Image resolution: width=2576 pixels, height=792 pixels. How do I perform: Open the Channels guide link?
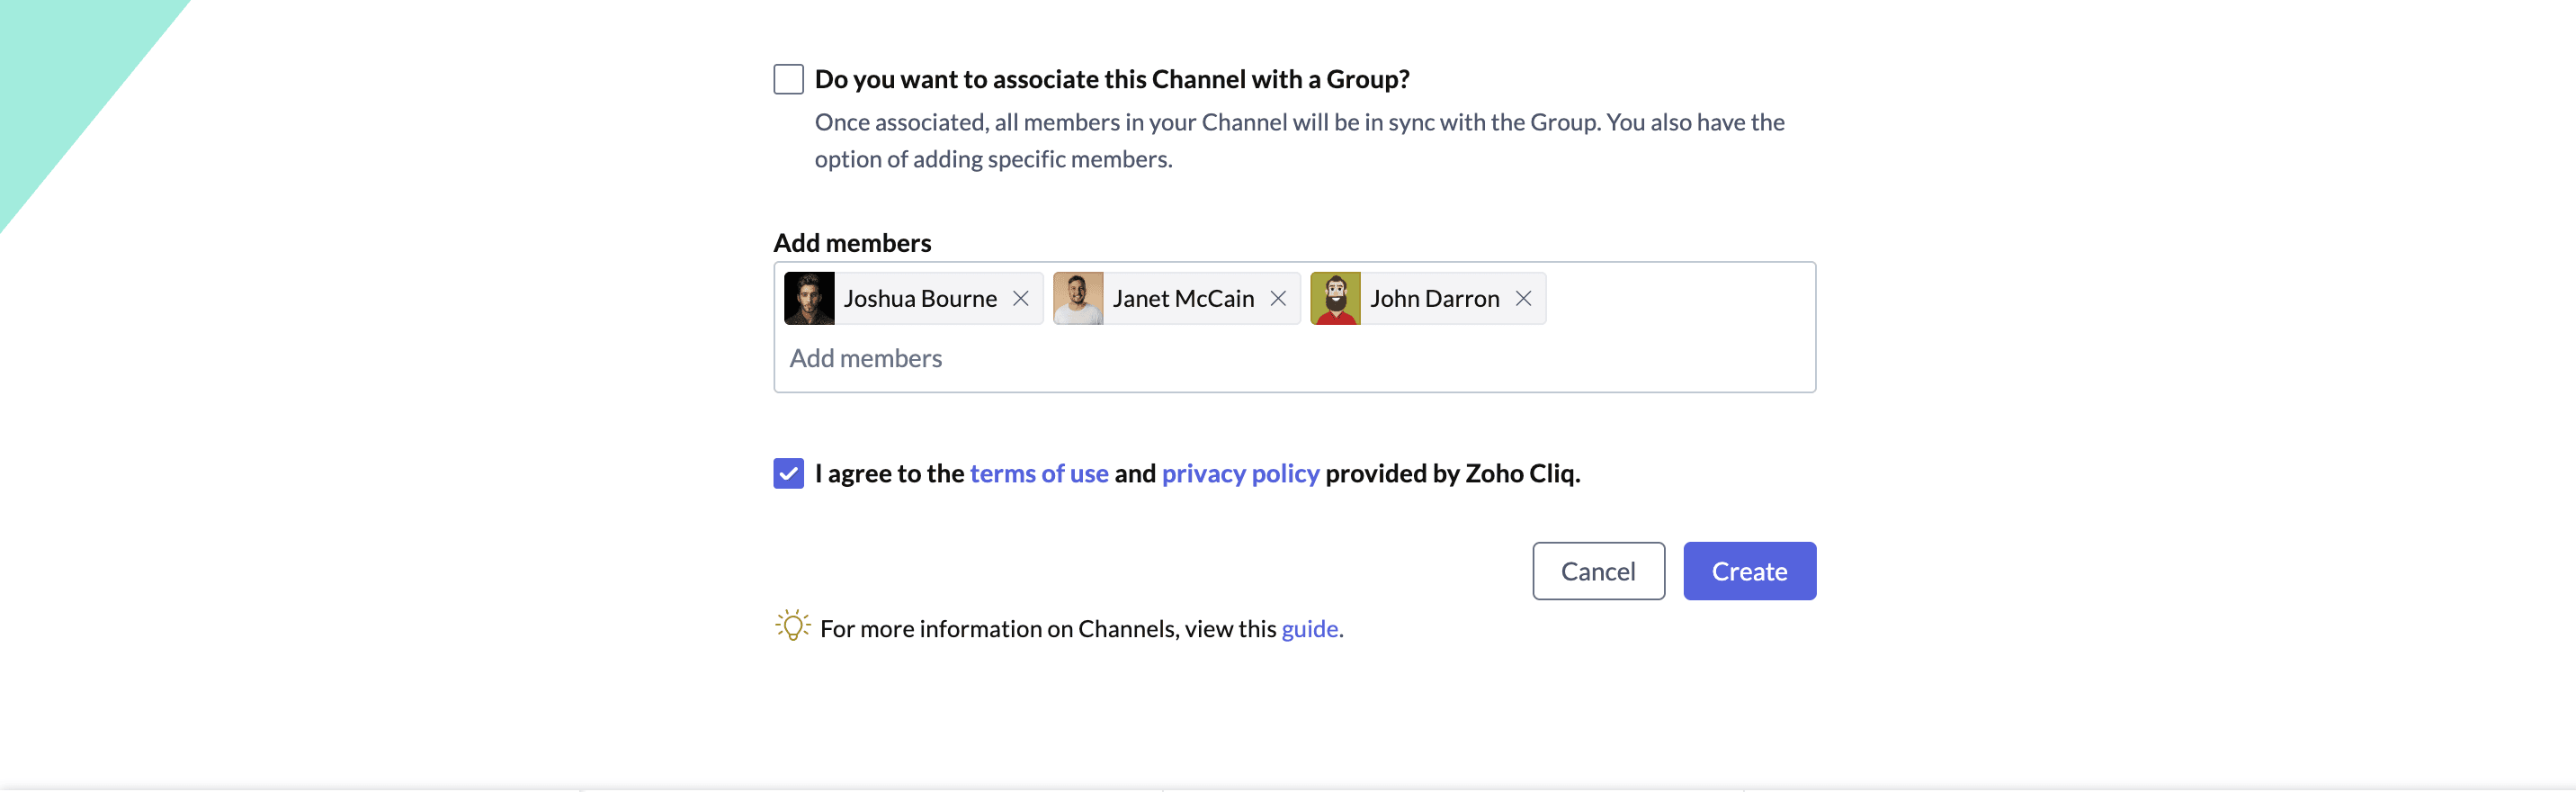pyautogui.click(x=1309, y=629)
